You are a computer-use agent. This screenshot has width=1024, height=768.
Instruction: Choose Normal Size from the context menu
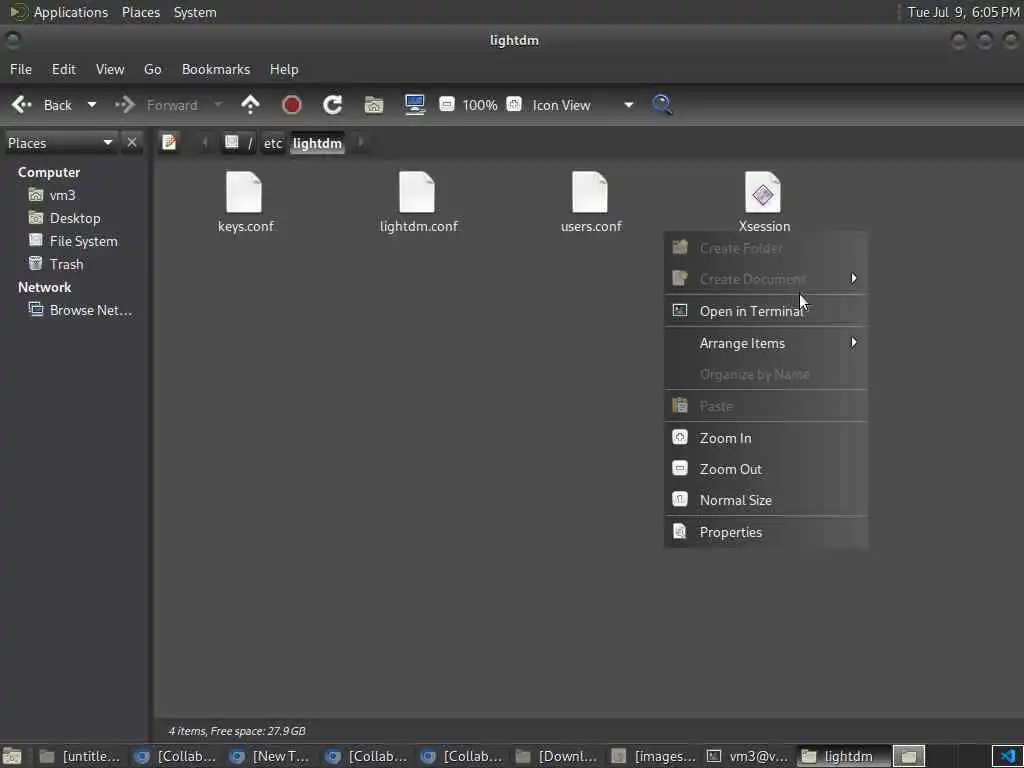click(x=766, y=500)
